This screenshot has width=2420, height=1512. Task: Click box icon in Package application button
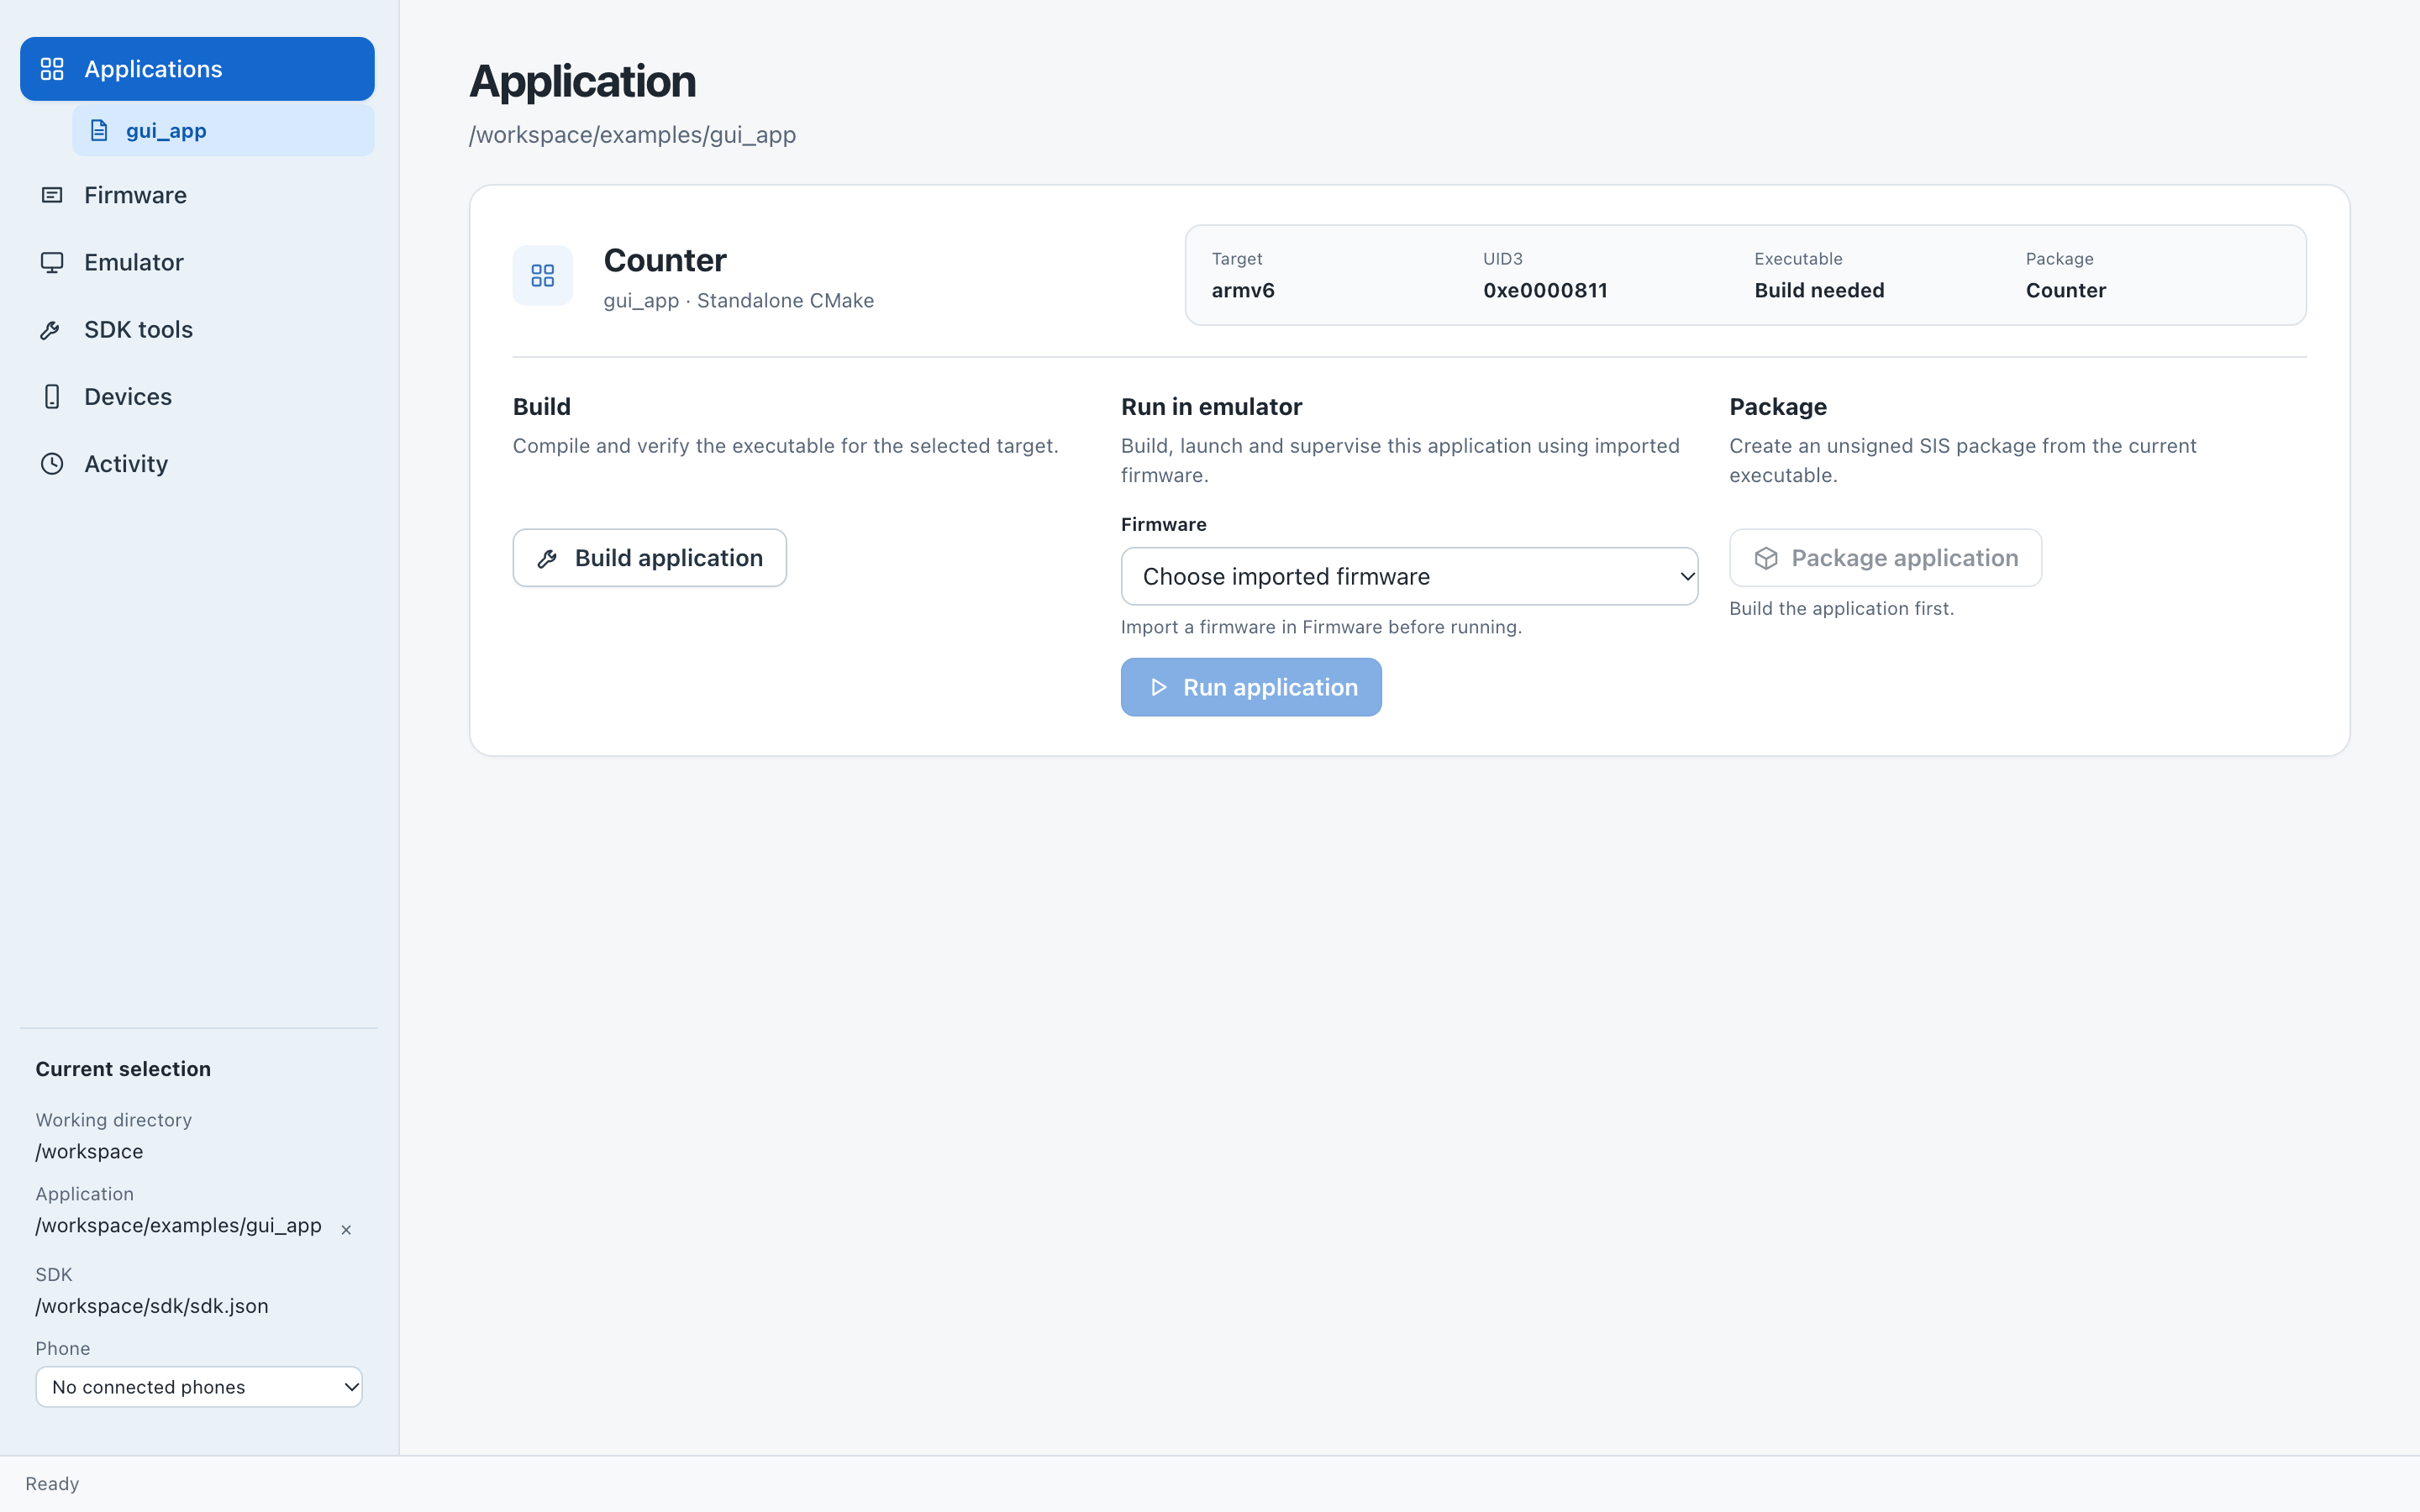pyautogui.click(x=1766, y=558)
